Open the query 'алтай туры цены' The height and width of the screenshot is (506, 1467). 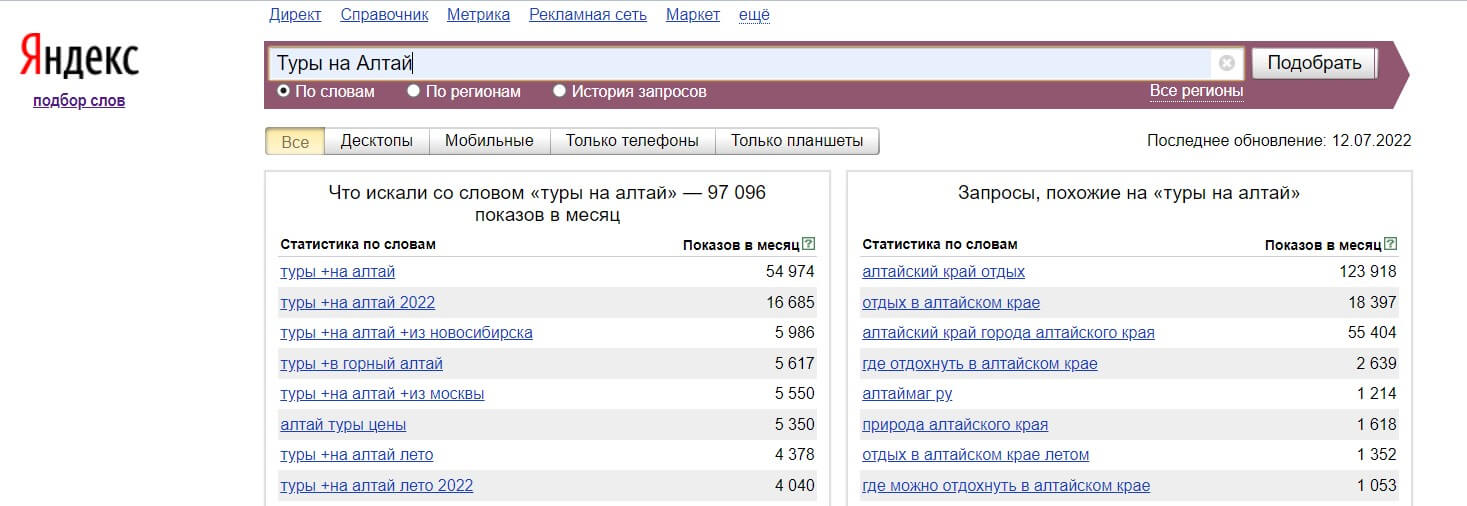[x=343, y=424]
